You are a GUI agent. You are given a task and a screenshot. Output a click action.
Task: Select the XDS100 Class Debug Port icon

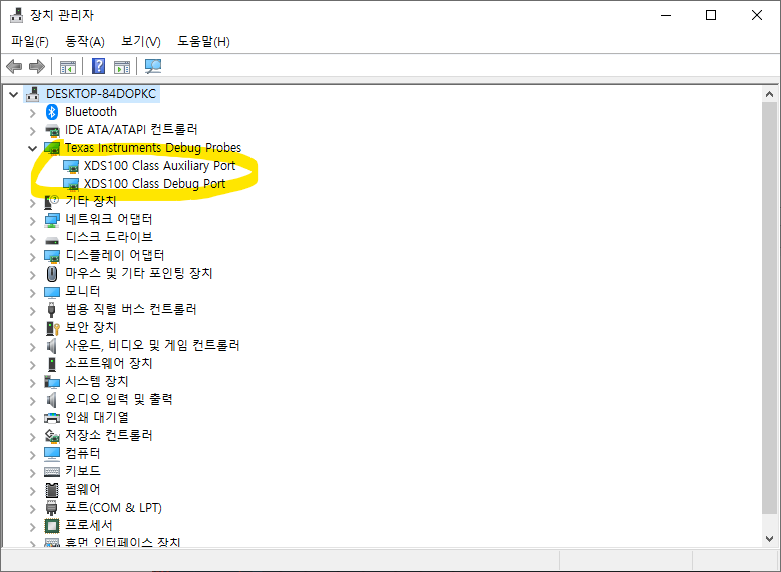coord(71,184)
